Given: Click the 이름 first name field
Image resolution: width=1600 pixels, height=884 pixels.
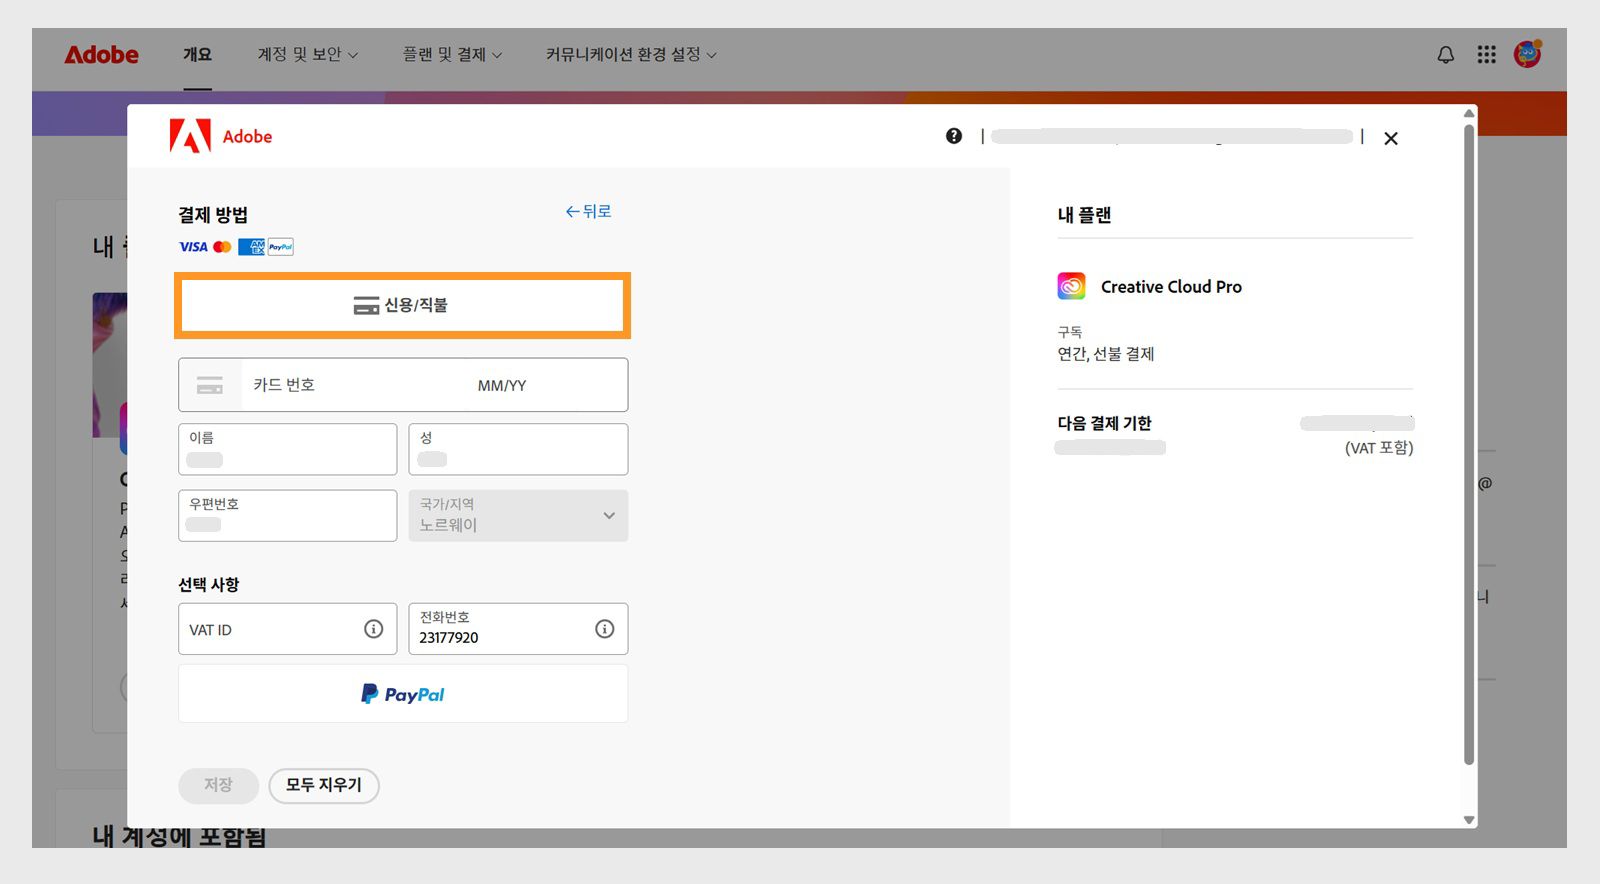Looking at the screenshot, I should pos(287,449).
